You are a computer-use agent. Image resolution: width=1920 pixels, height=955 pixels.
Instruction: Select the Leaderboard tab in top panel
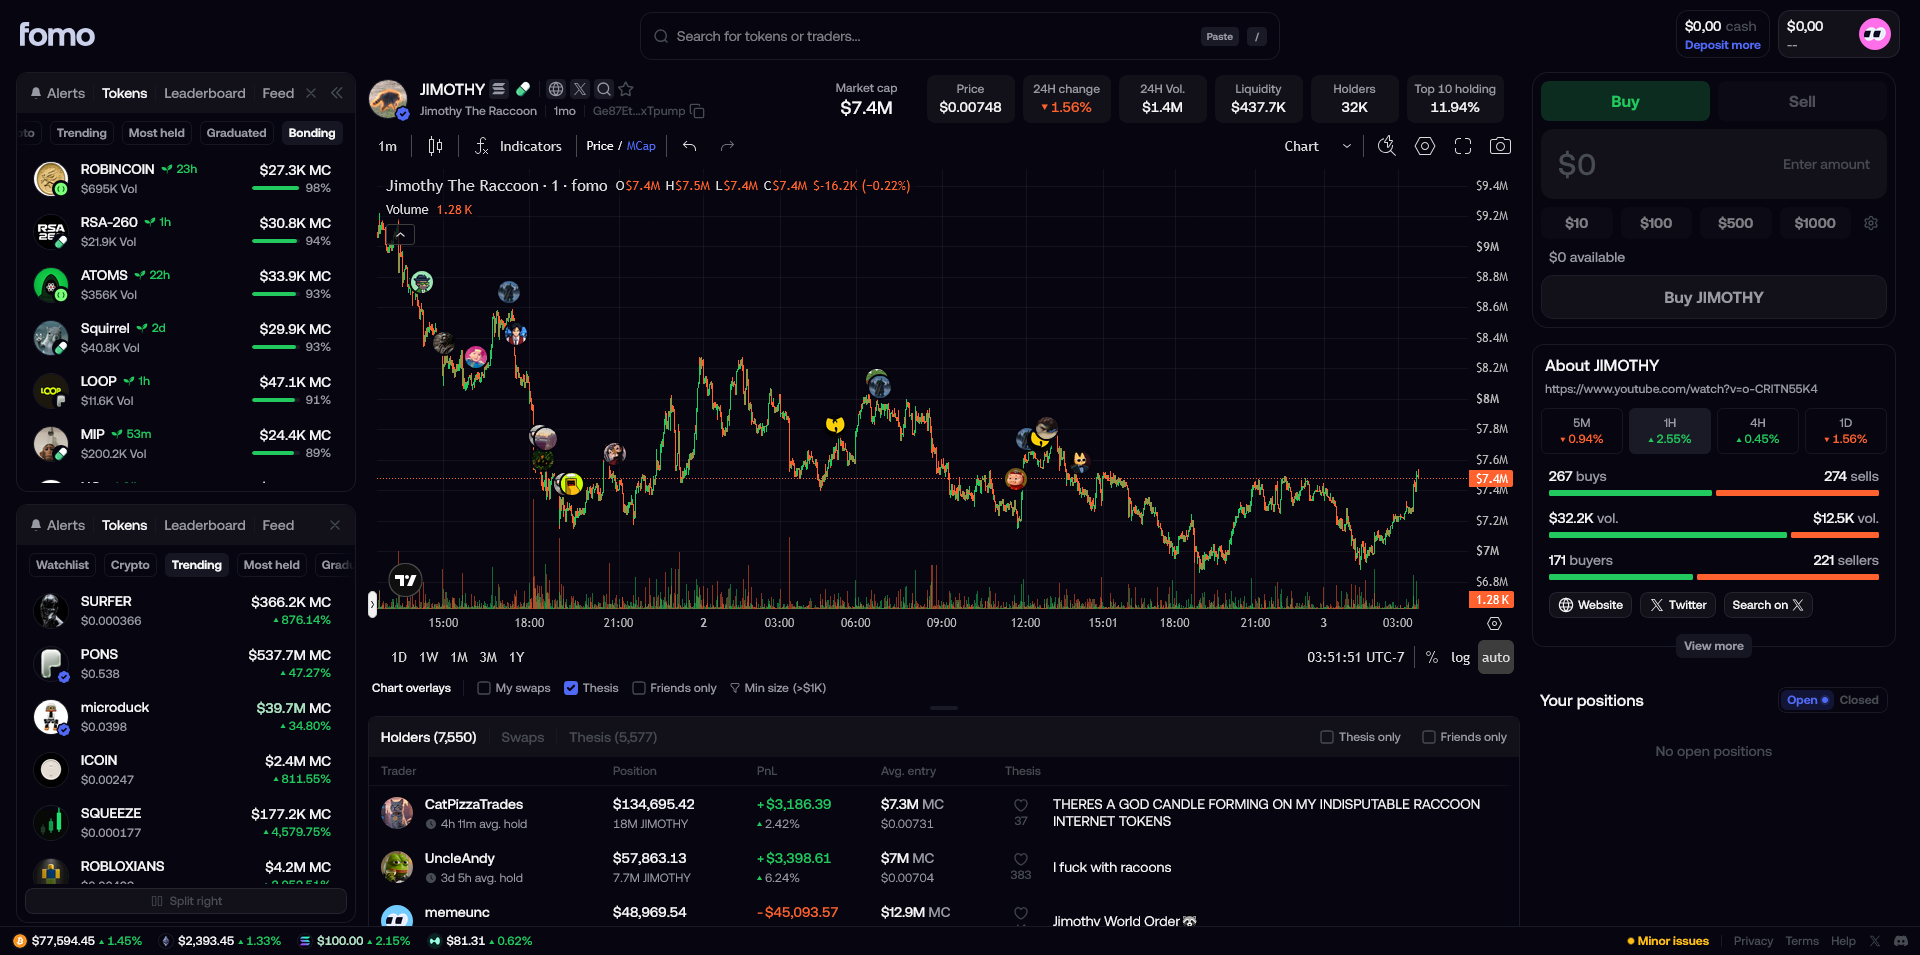pos(205,93)
